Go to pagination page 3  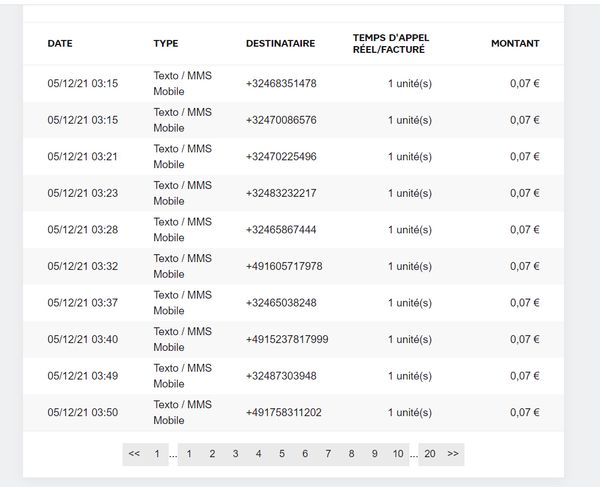[235, 454]
